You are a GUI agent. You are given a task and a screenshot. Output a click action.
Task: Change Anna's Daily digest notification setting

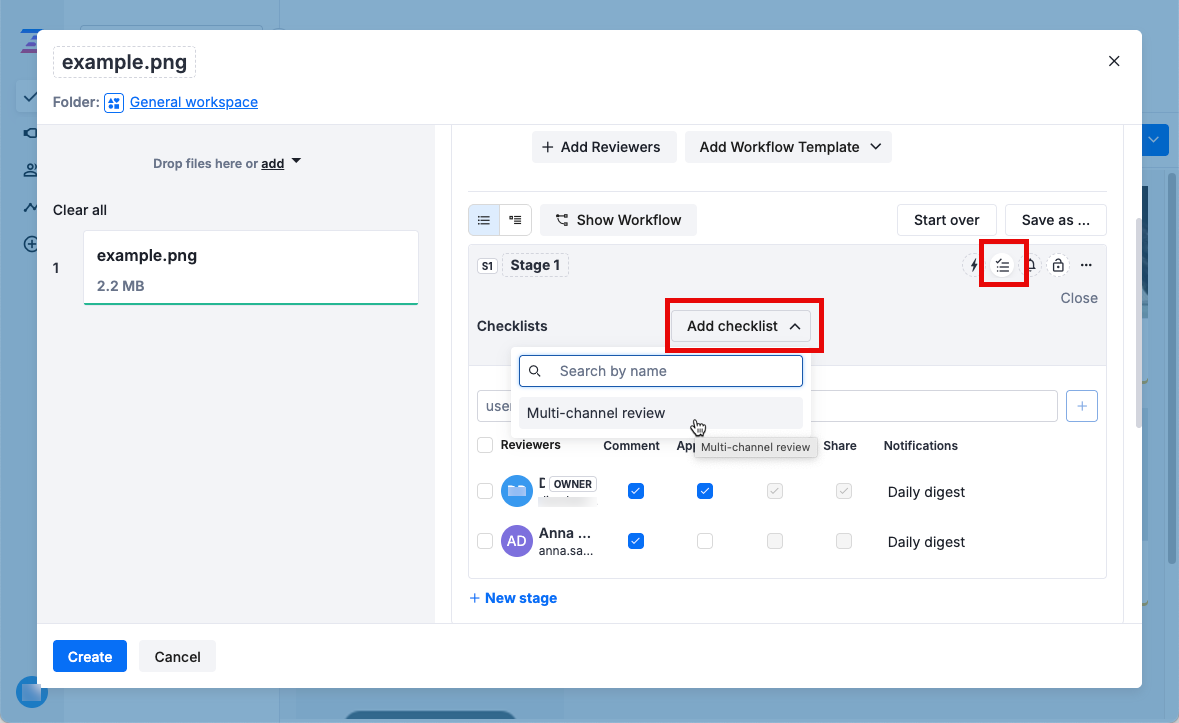pos(926,543)
